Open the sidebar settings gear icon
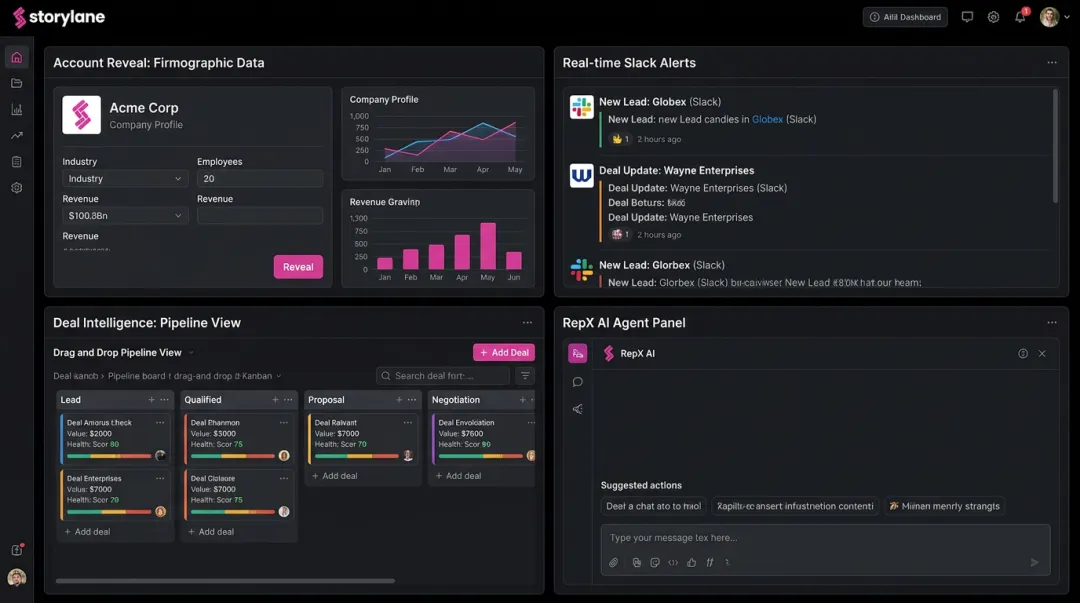Viewport: 1080px width, 603px height. coord(17,187)
